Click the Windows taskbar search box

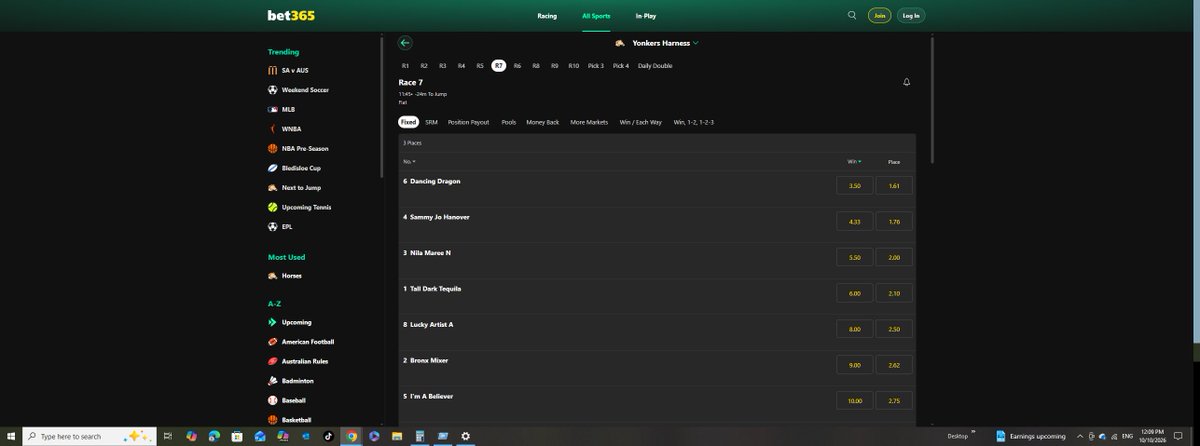coord(90,436)
